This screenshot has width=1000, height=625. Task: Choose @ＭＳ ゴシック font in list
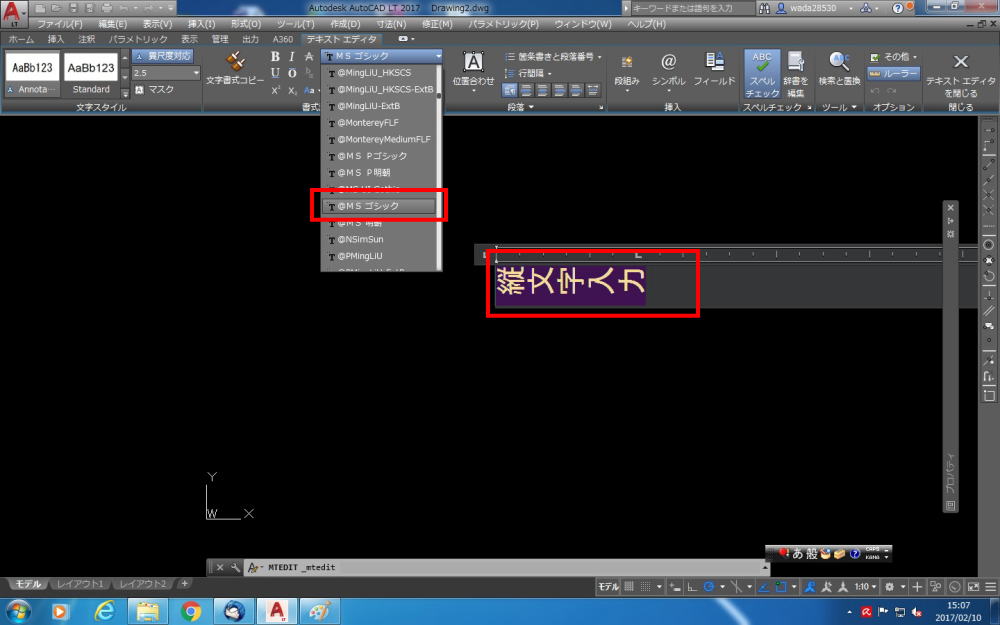380,206
